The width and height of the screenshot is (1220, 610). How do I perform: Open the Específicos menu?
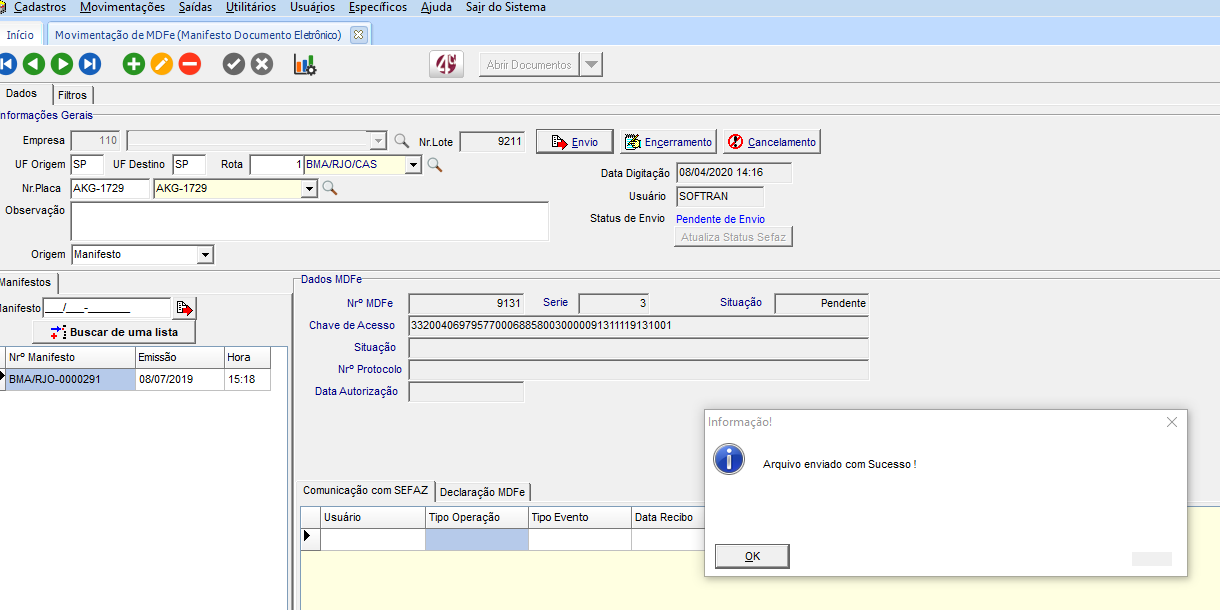(x=378, y=7)
